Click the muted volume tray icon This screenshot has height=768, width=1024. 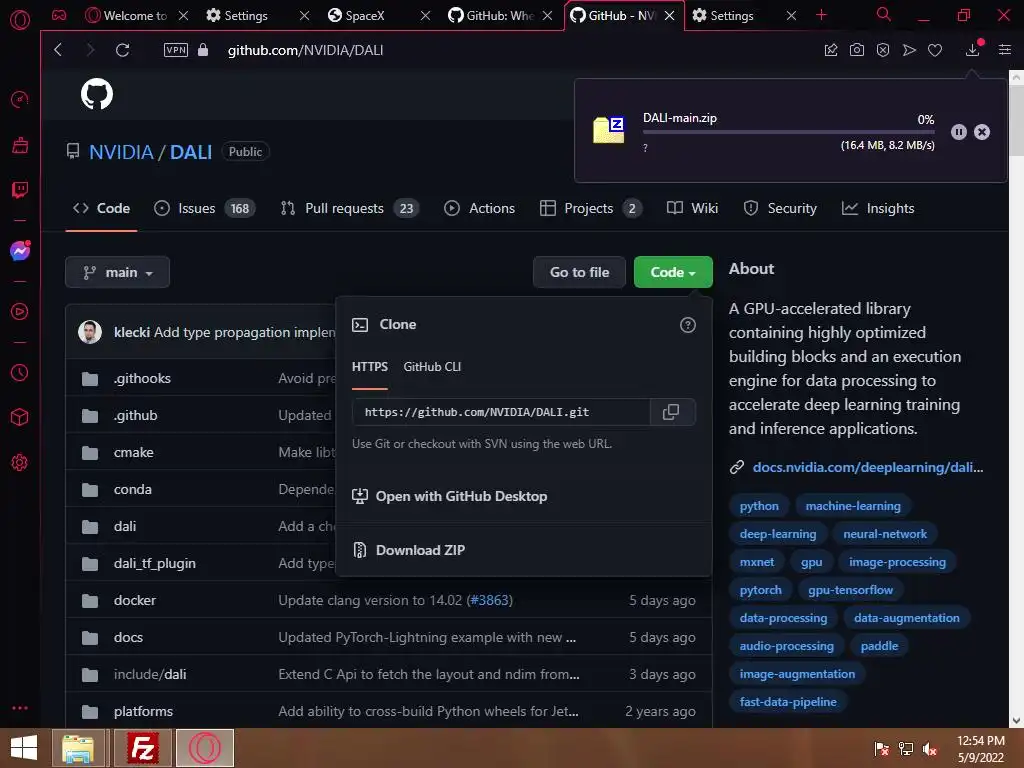pos(929,748)
